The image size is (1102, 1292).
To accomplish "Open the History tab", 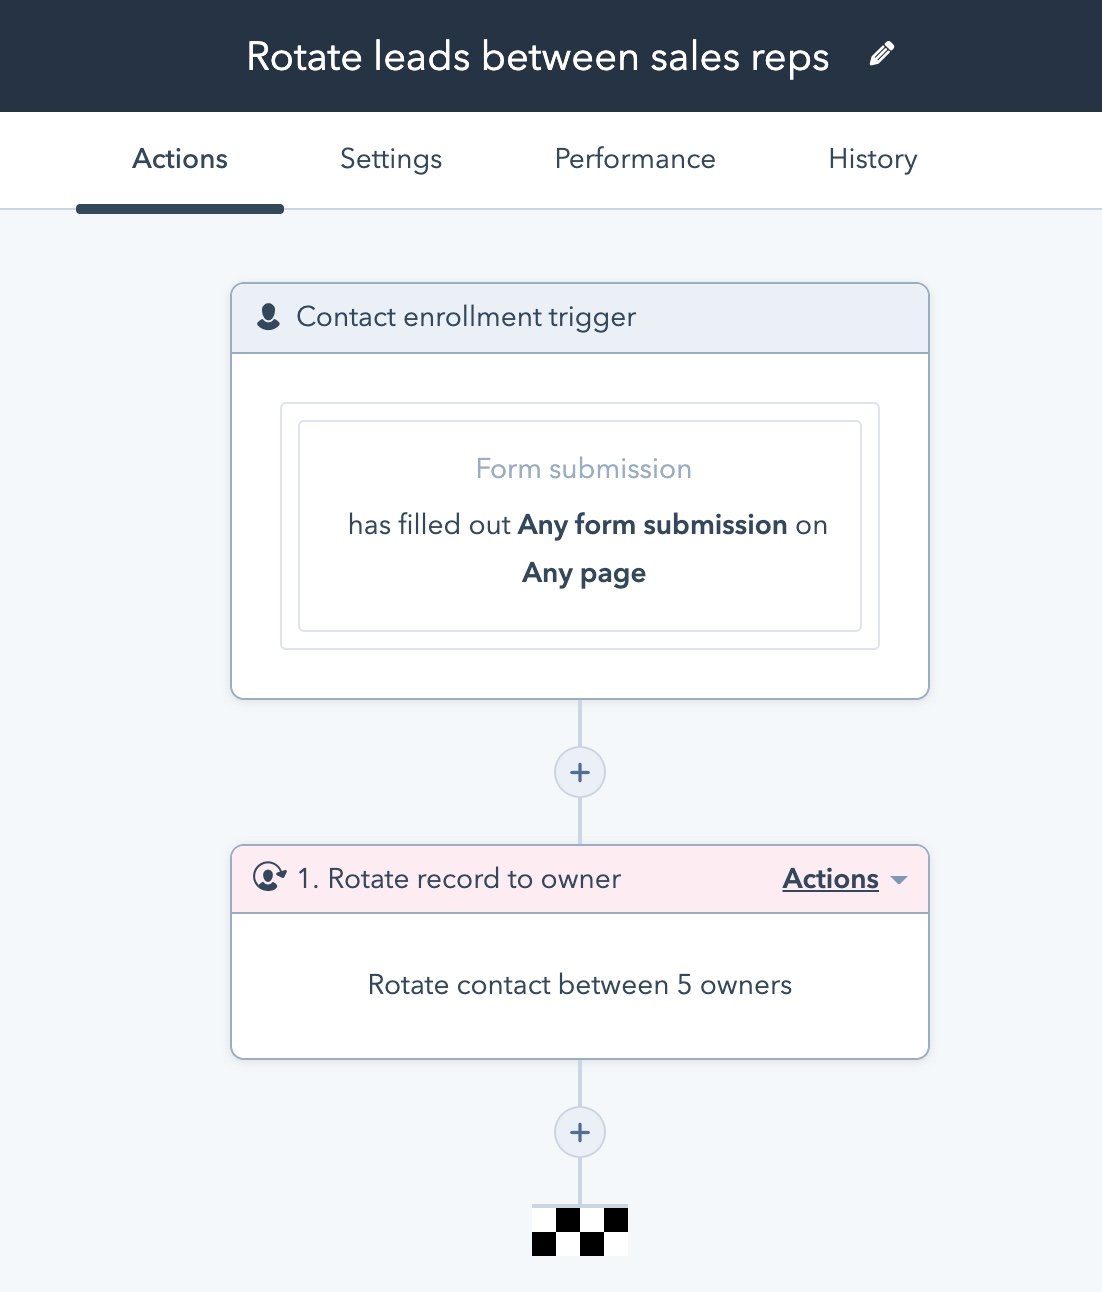I will (873, 159).
